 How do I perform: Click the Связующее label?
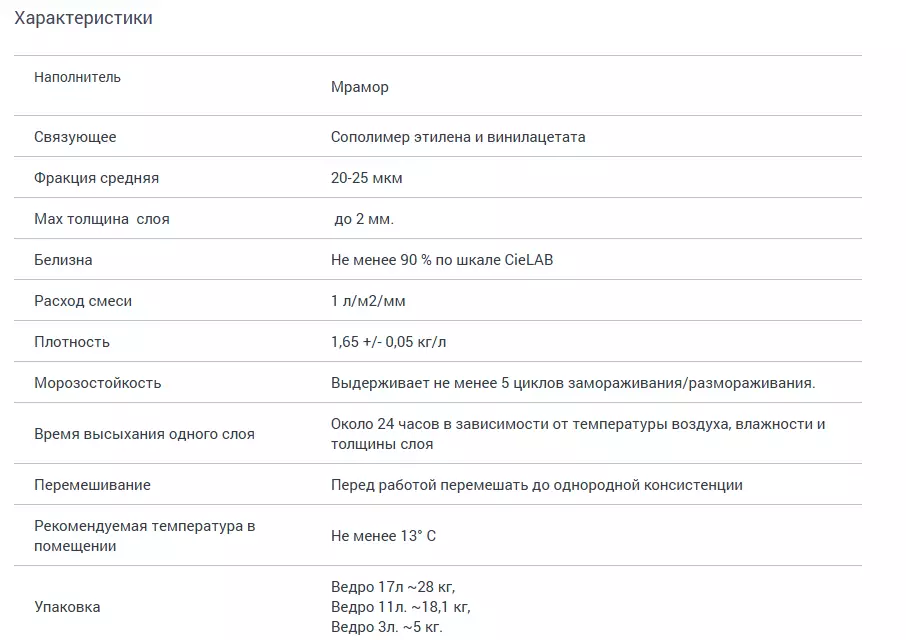pos(75,137)
